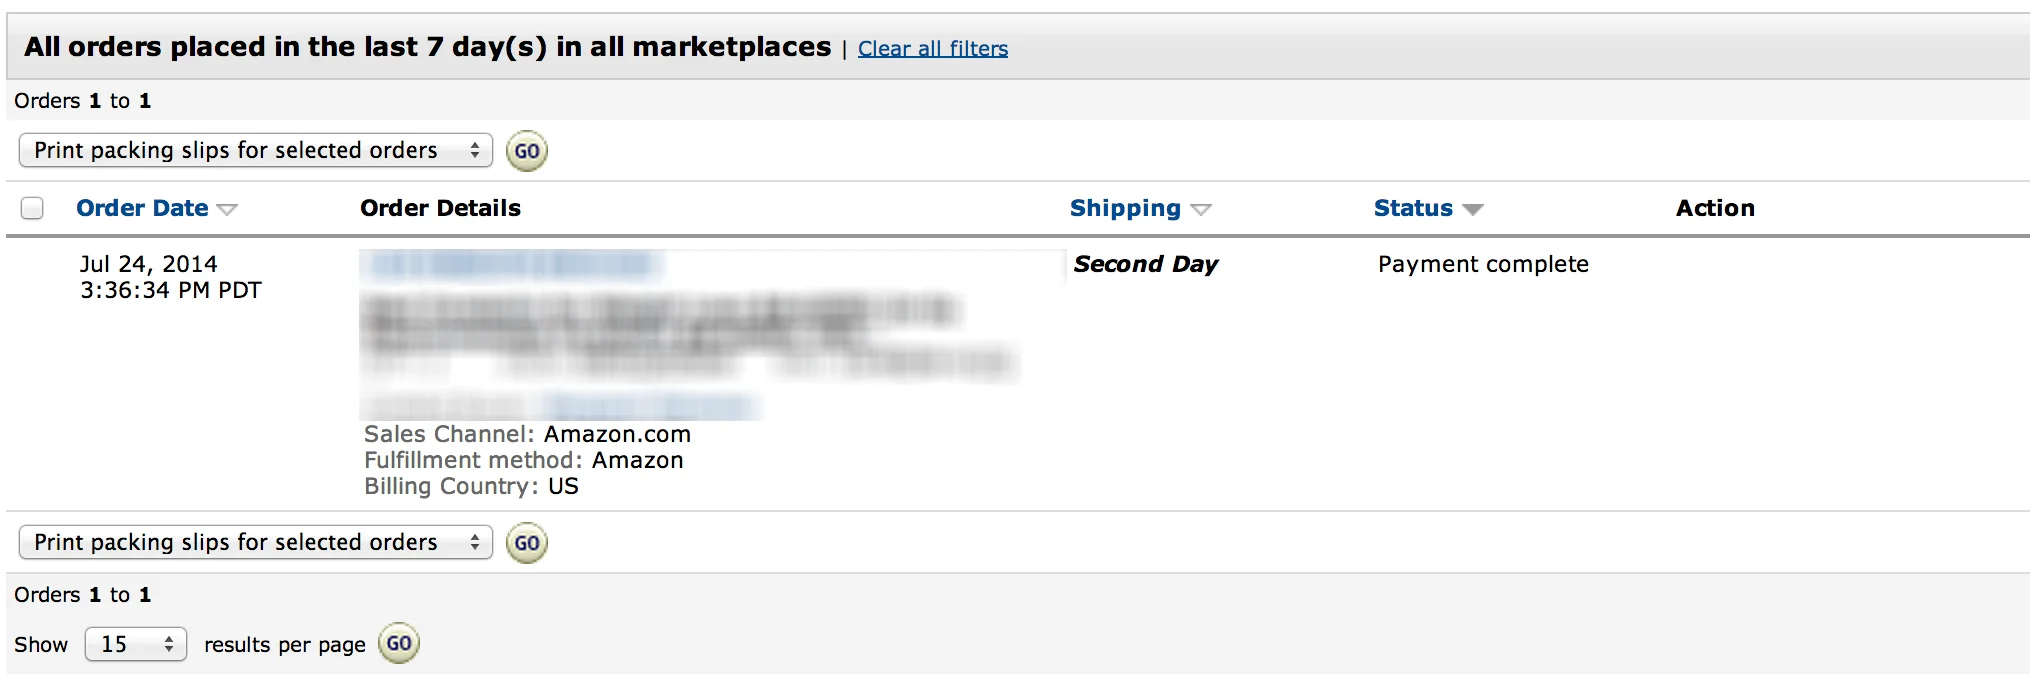Open top Print packing slips dropdown
2030x682 pixels.
pos(256,151)
